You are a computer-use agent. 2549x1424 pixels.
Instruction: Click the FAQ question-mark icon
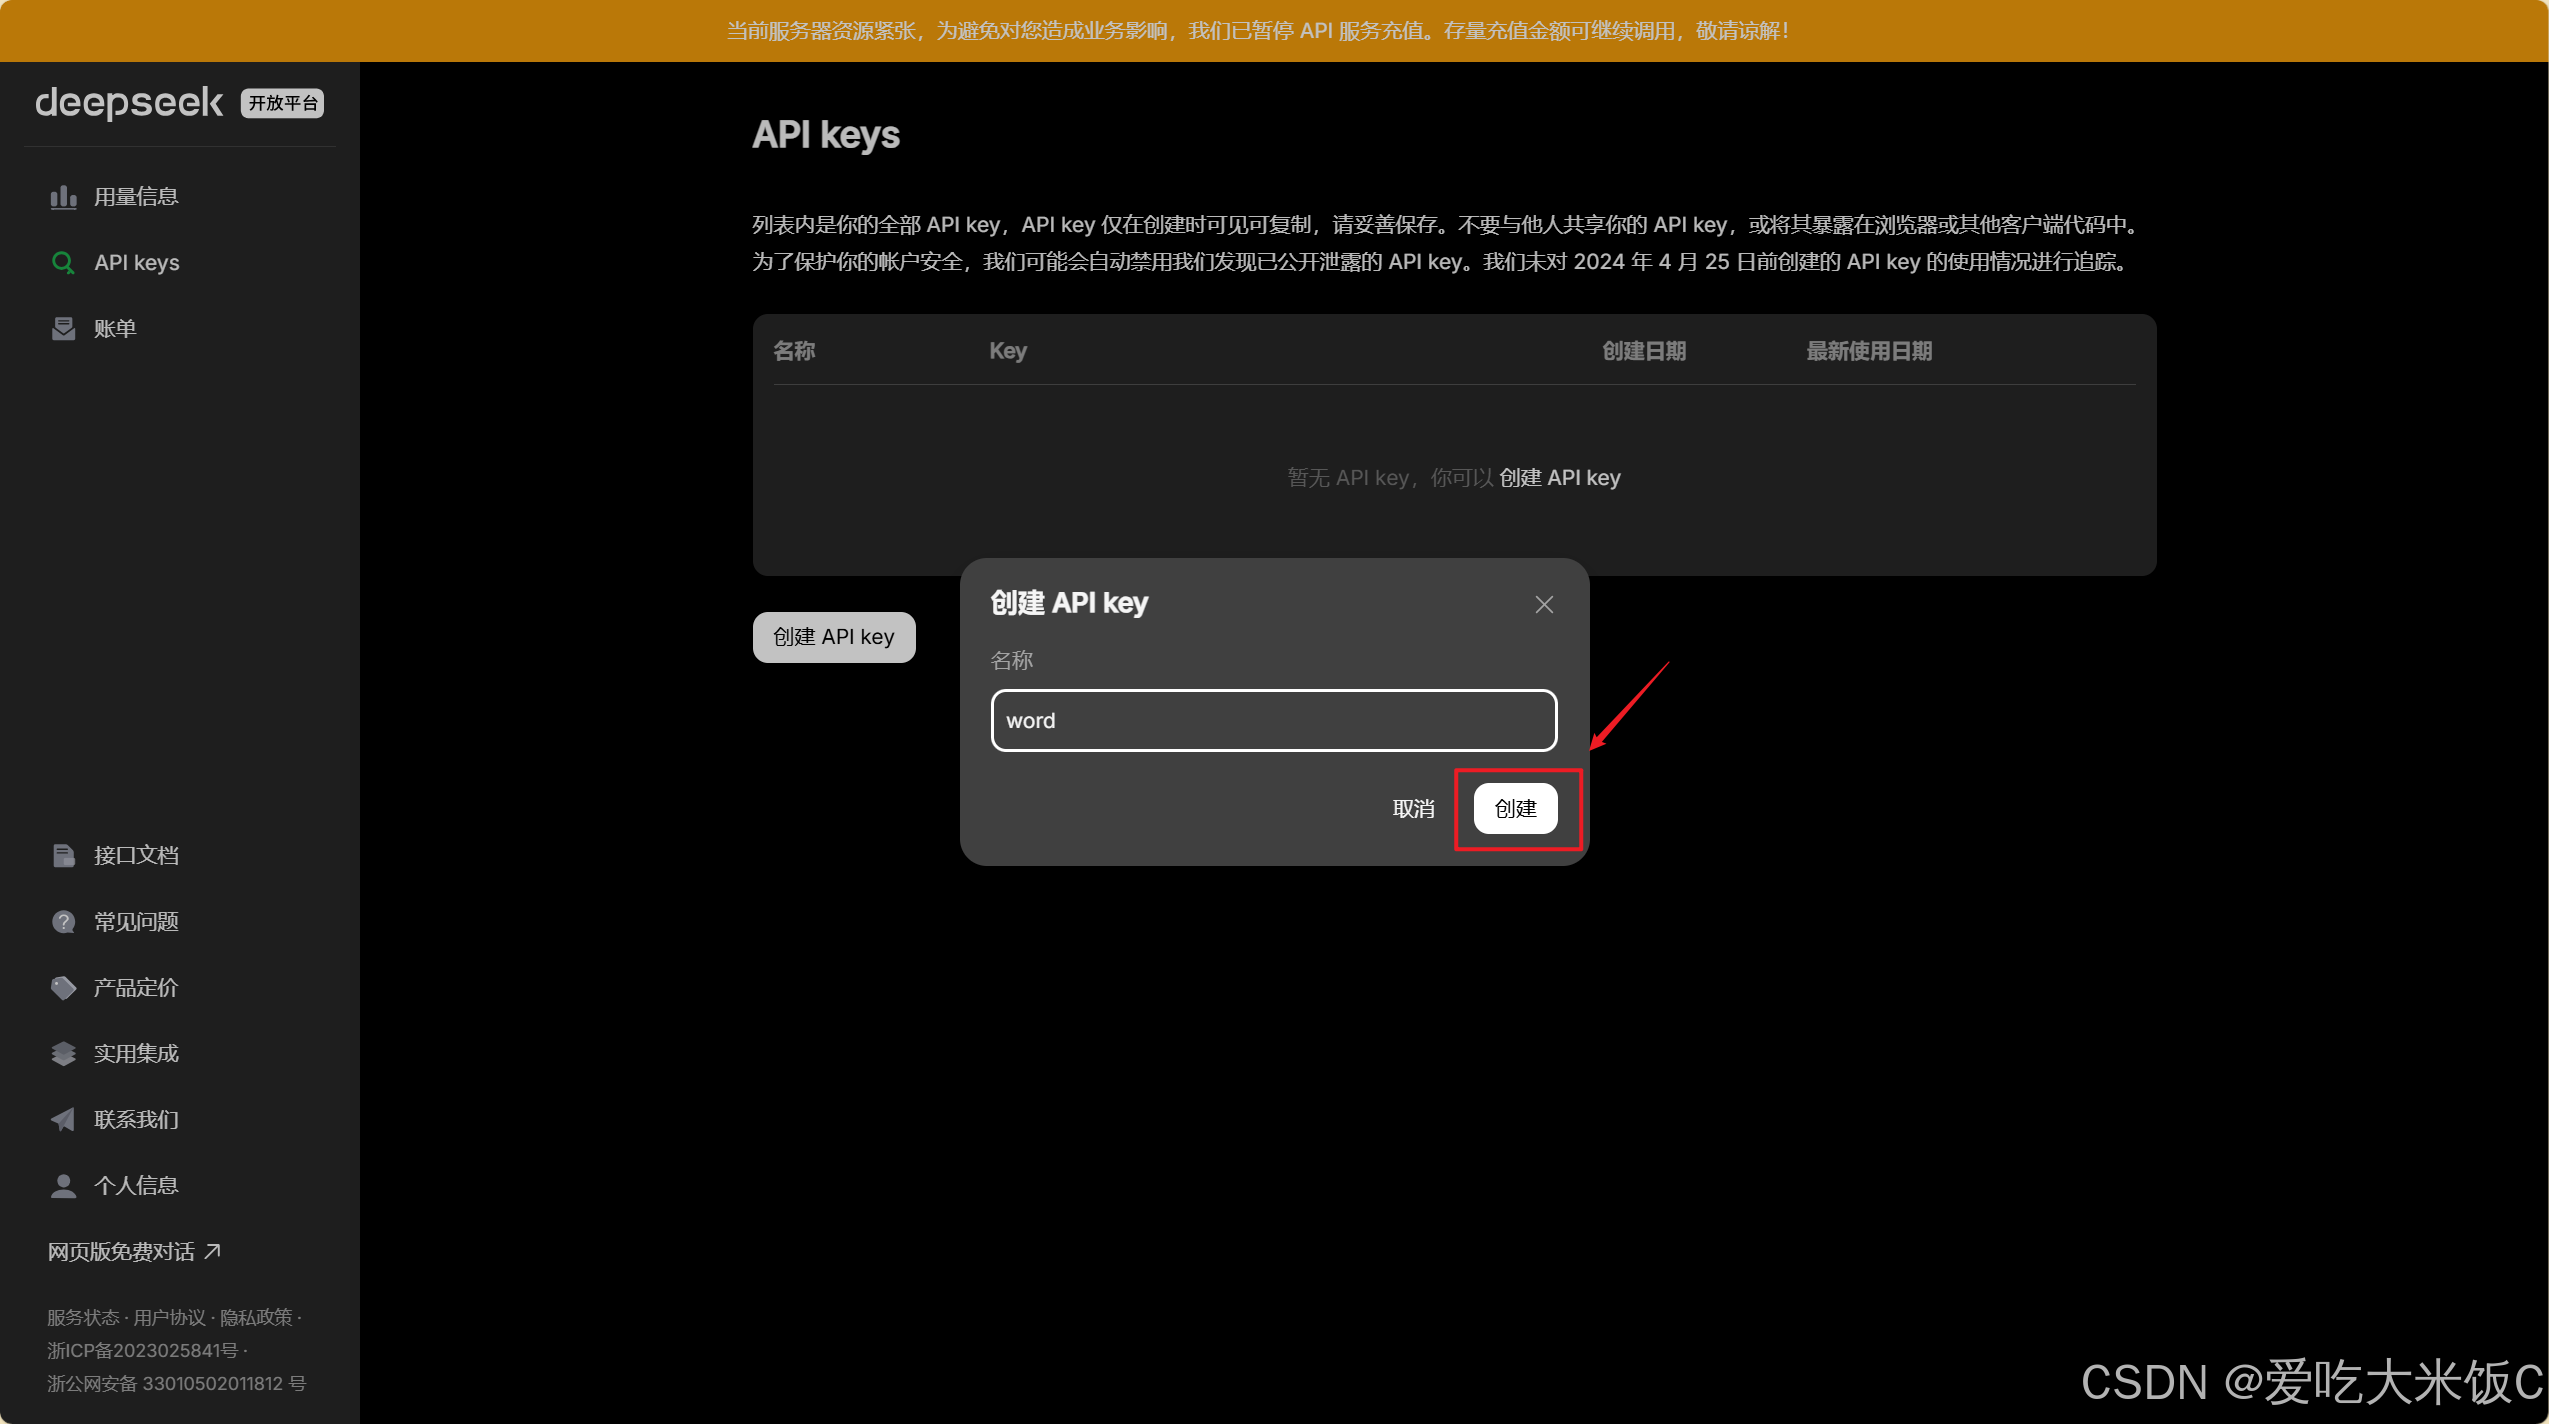(x=63, y=922)
